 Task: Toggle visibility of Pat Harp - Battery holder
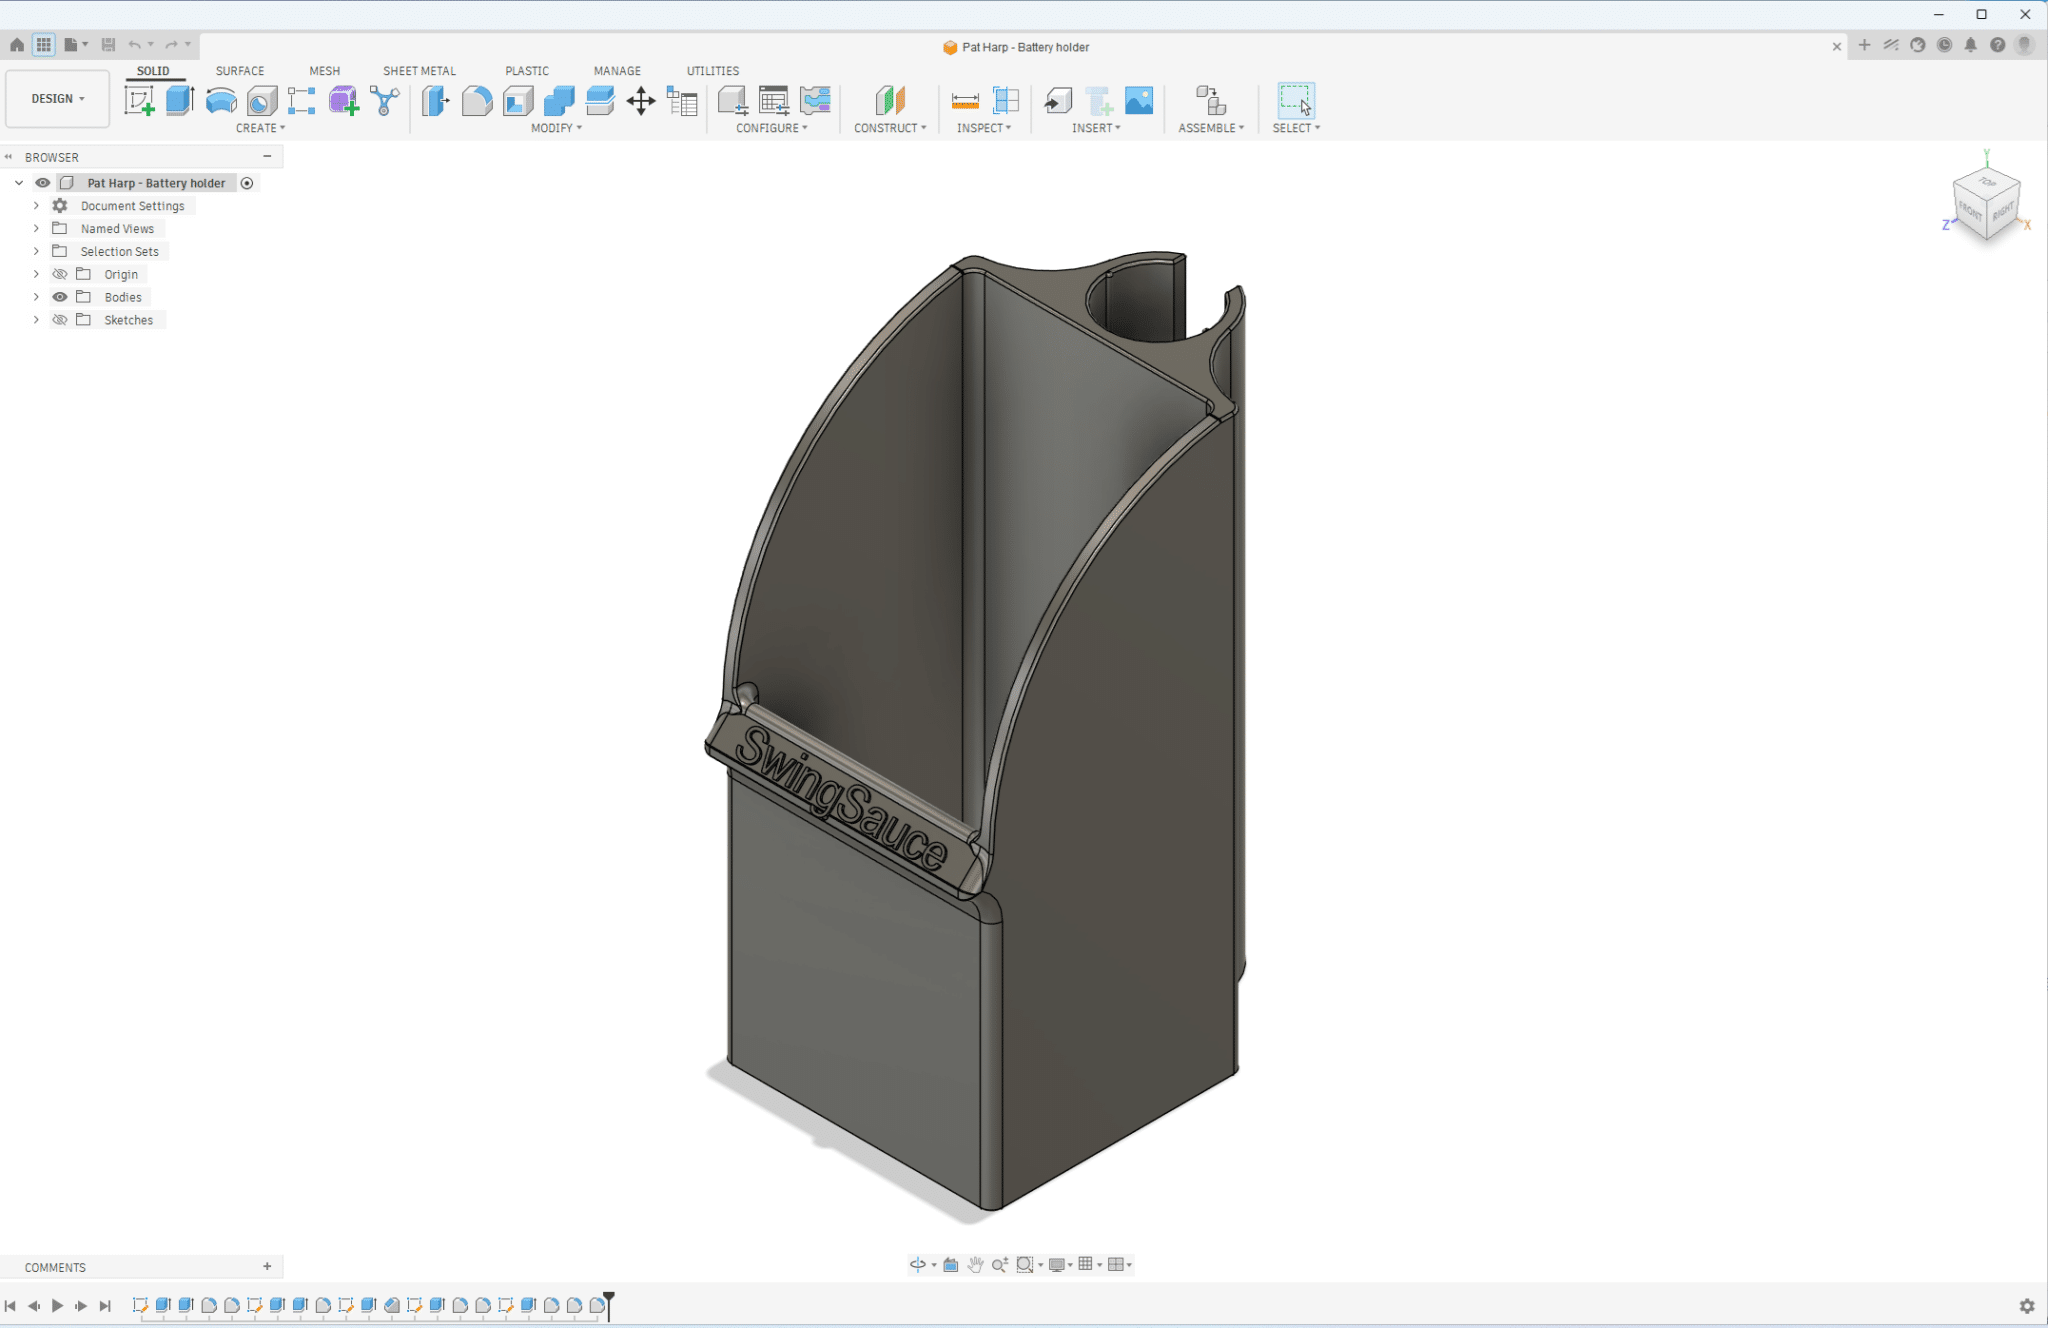click(43, 183)
